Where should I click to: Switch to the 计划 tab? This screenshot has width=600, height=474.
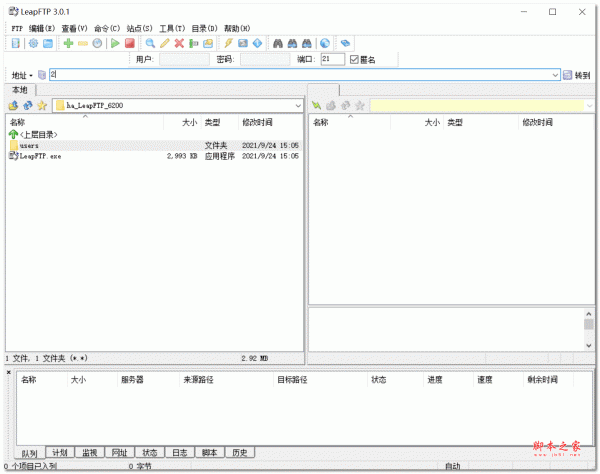pos(60,453)
